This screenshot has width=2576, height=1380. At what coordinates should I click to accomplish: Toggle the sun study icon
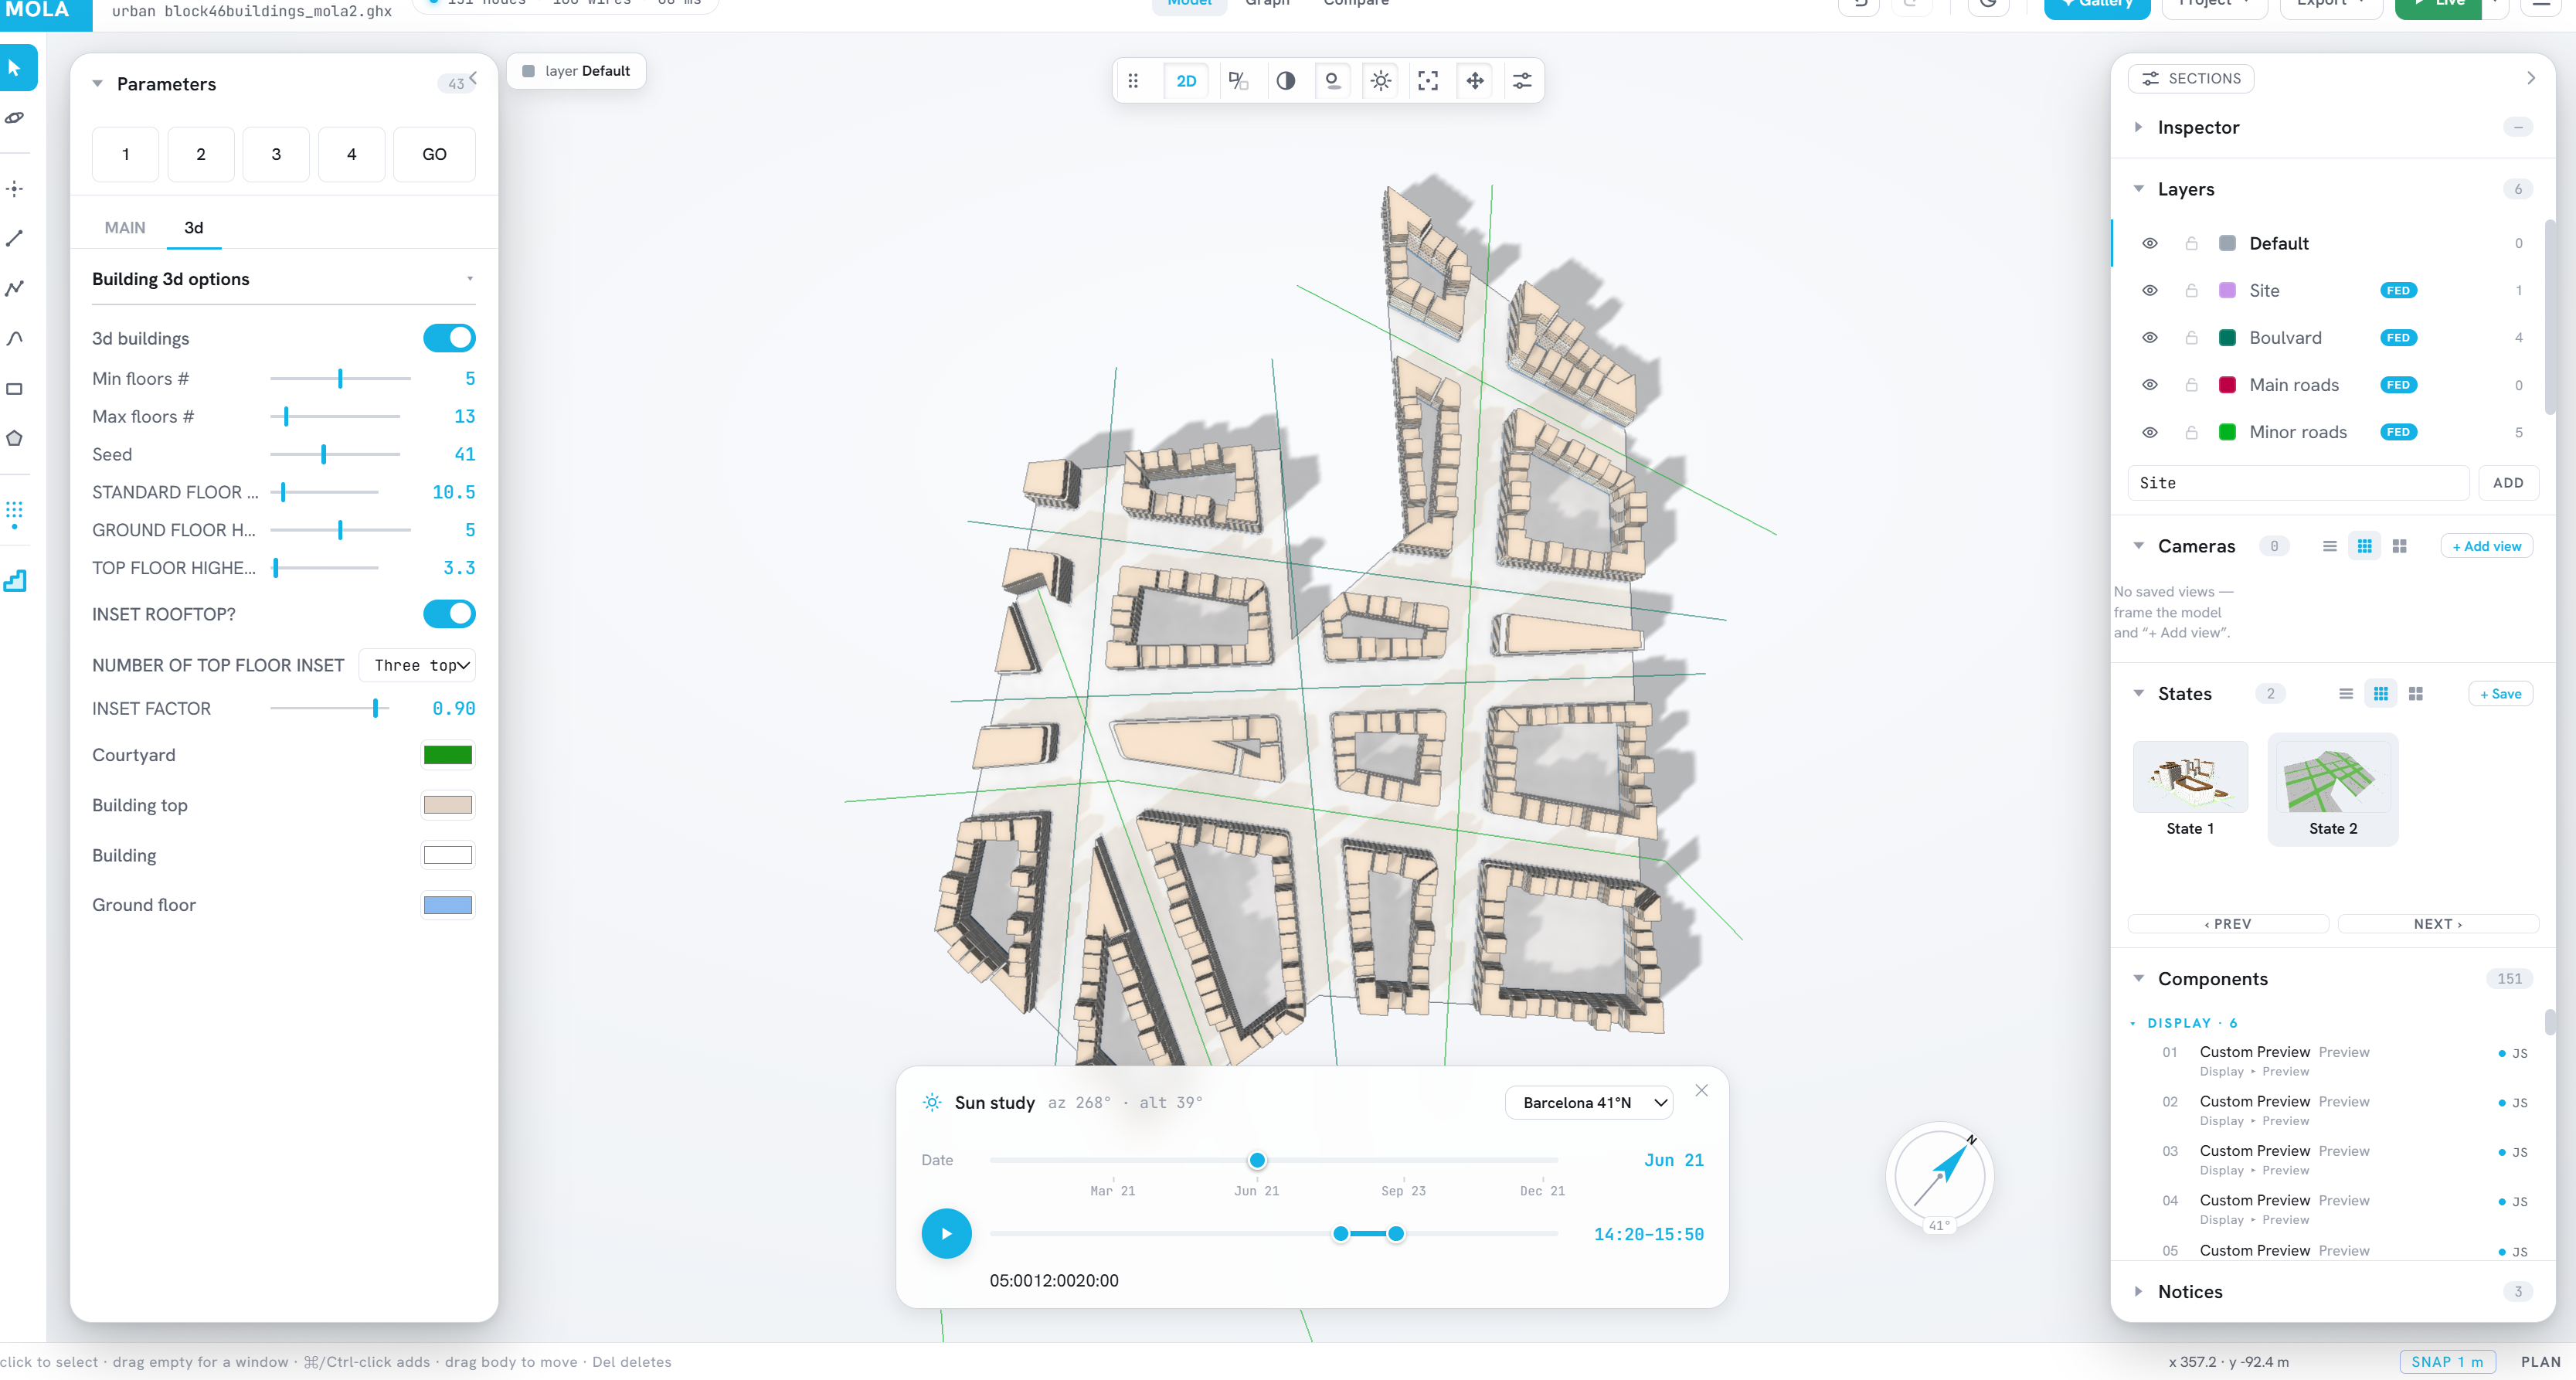coord(1381,81)
